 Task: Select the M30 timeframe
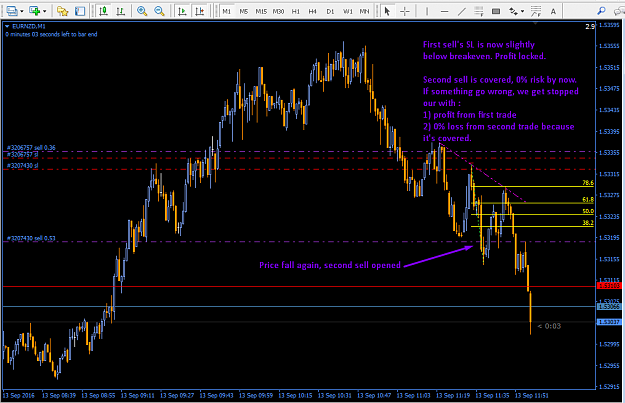pyautogui.click(x=278, y=12)
